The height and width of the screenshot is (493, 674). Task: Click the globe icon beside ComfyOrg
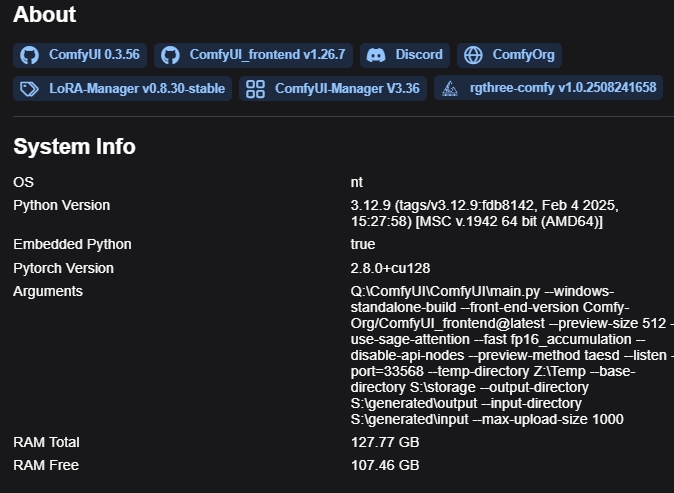(x=473, y=55)
